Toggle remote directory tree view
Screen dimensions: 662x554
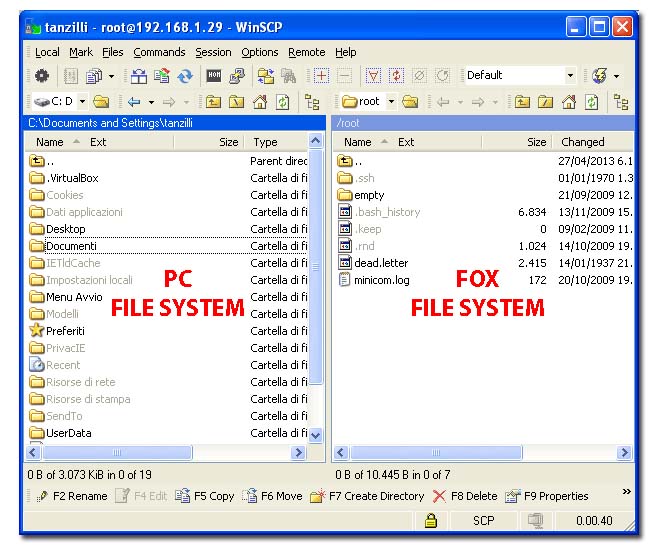tap(621, 102)
